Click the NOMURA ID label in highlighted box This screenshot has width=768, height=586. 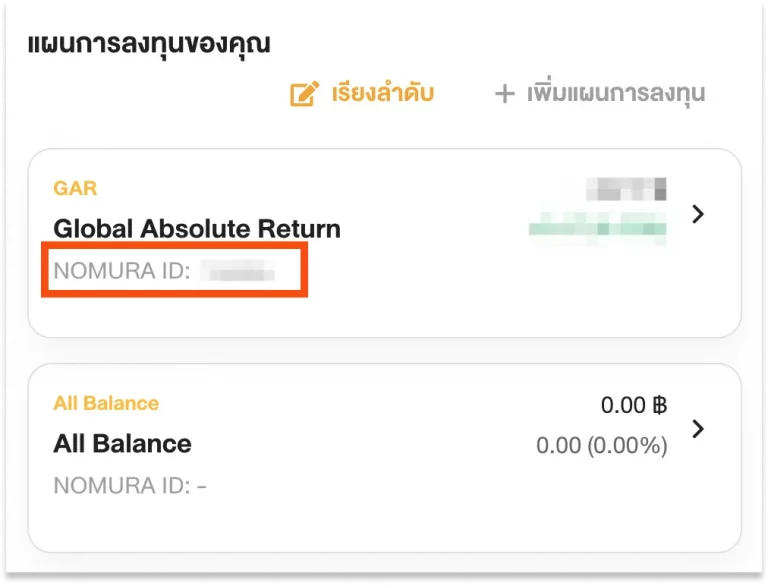pos(121,270)
